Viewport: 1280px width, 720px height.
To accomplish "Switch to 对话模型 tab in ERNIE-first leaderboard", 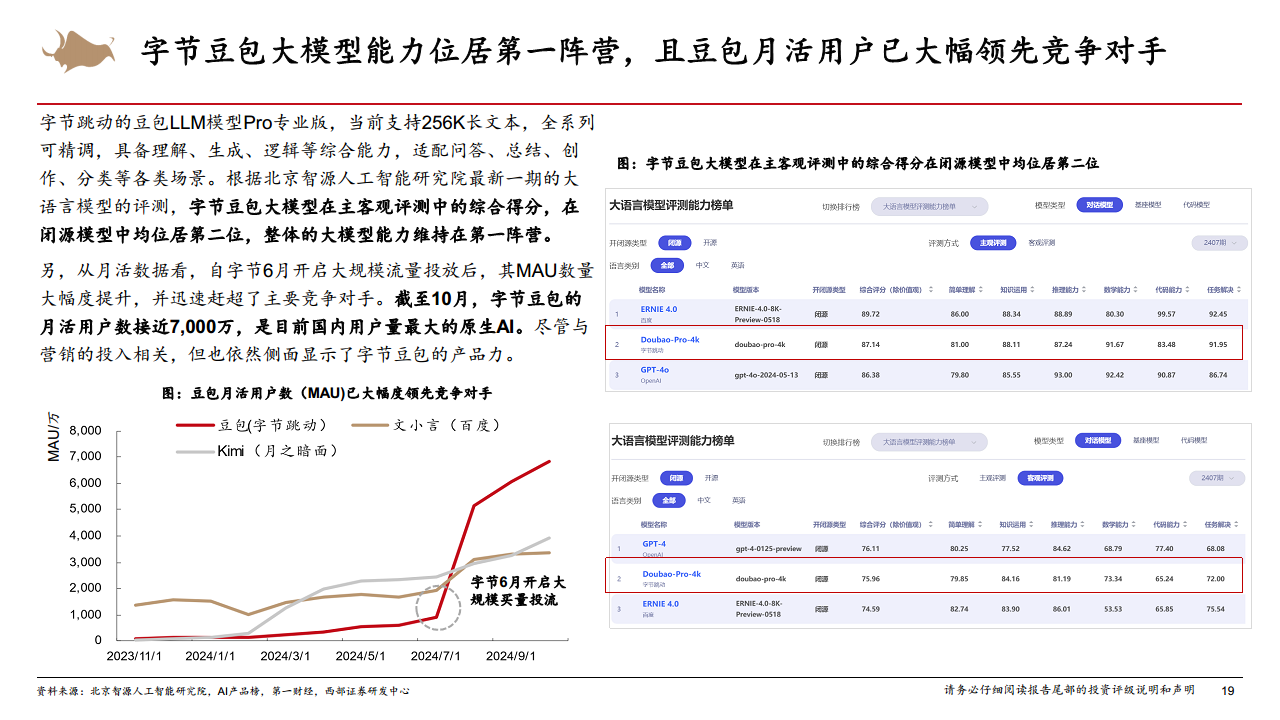I will 1100,205.
